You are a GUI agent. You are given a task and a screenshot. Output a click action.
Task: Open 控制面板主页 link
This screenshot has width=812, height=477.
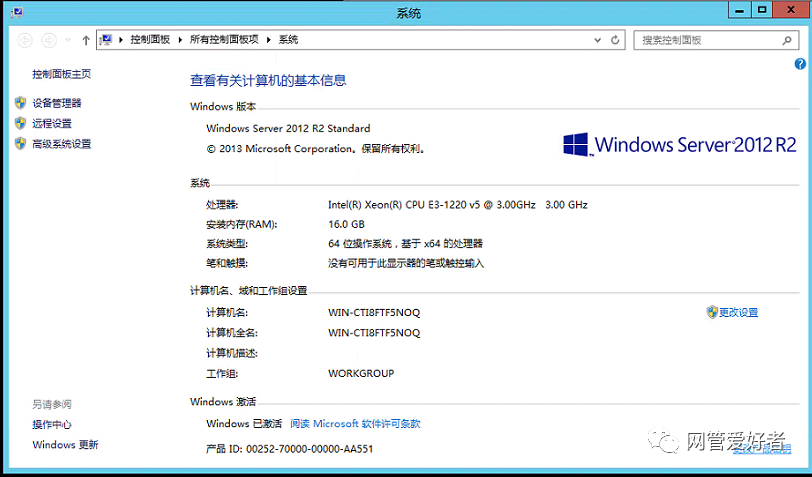[x=62, y=74]
